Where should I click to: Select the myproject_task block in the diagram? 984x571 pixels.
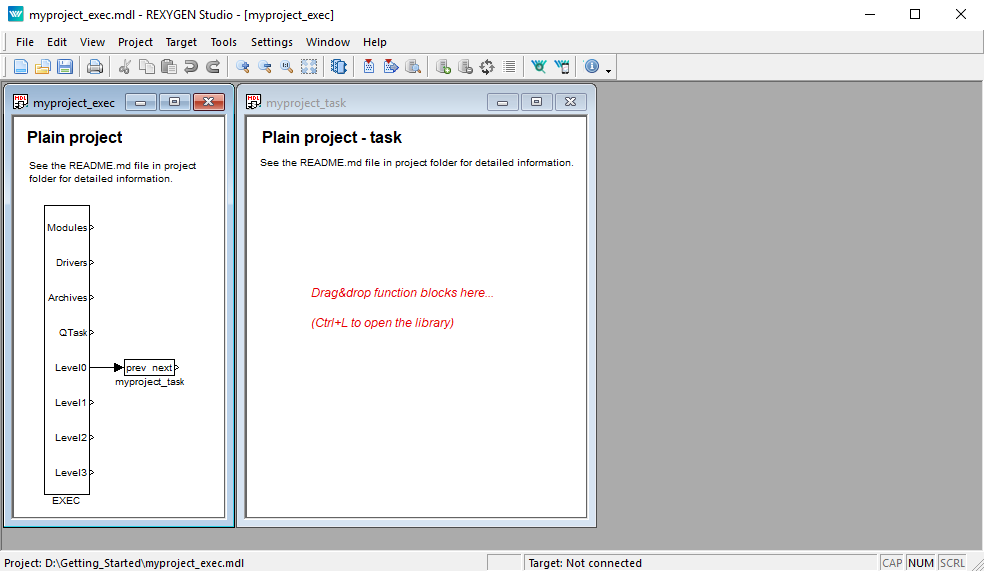click(x=149, y=368)
